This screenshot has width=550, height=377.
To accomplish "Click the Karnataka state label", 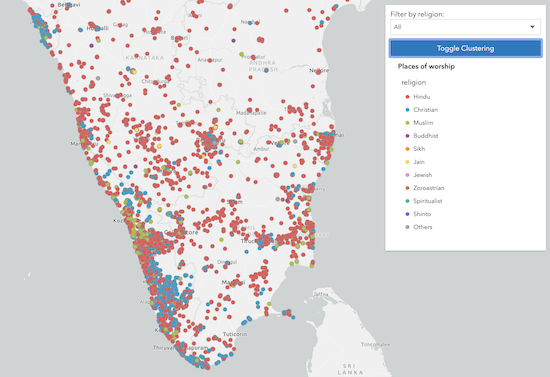I will pyautogui.click(x=145, y=58).
